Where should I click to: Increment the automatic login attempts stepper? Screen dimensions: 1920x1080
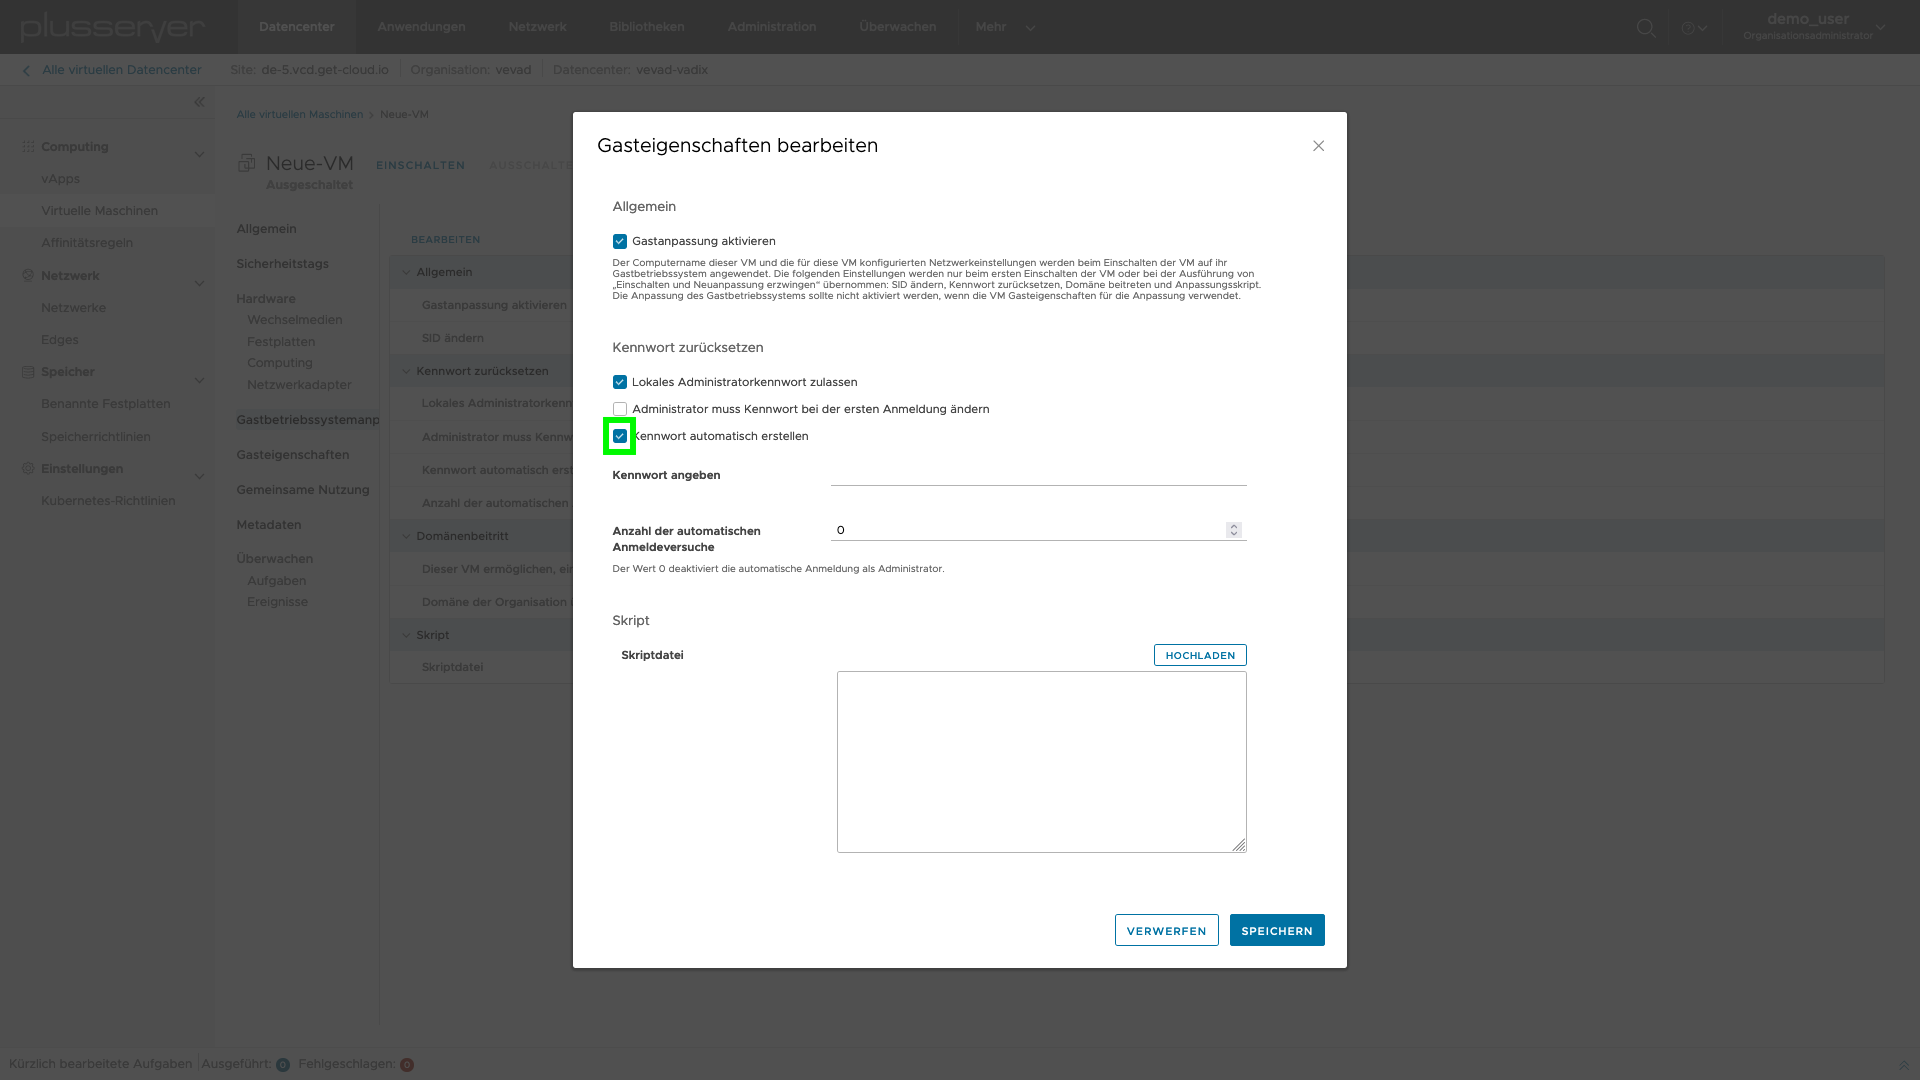1234,526
